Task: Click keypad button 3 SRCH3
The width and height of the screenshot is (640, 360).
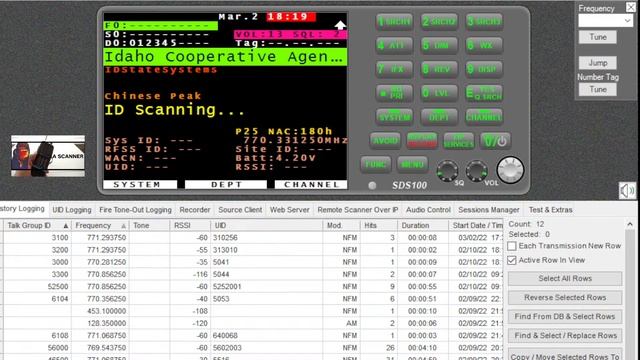Action: [484, 22]
